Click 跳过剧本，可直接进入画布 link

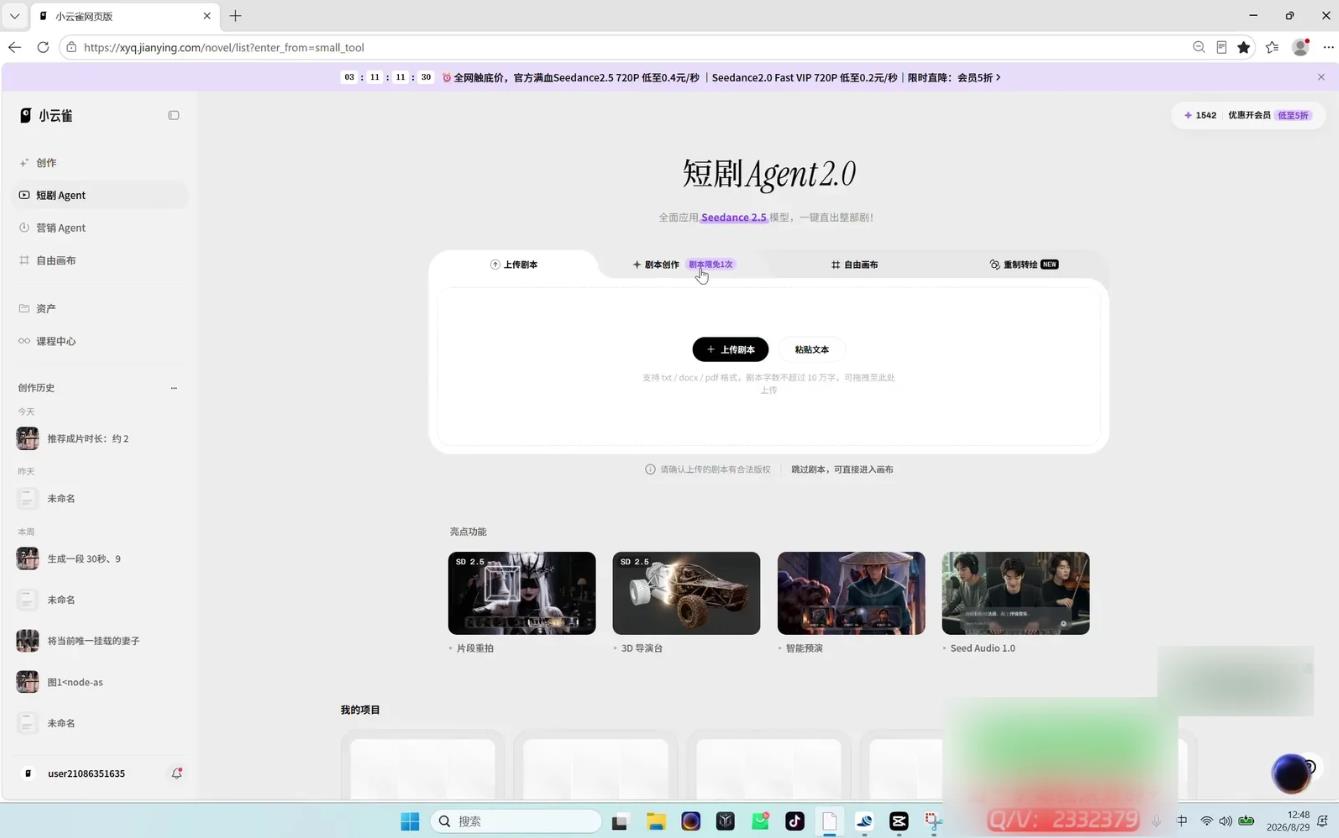[x=842, y=469]
